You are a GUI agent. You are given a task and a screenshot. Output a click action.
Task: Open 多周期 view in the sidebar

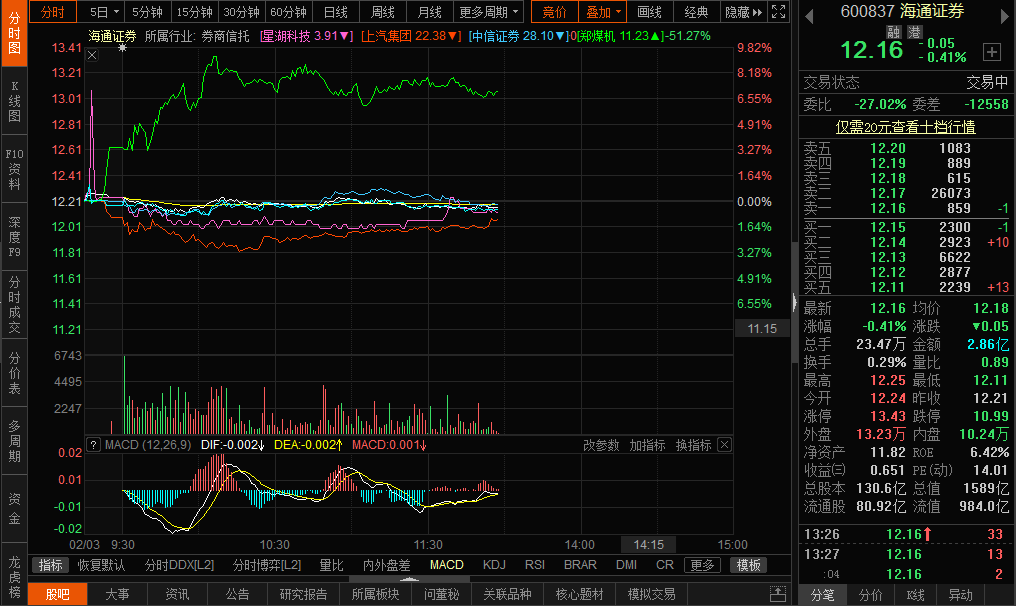[14, 441]
